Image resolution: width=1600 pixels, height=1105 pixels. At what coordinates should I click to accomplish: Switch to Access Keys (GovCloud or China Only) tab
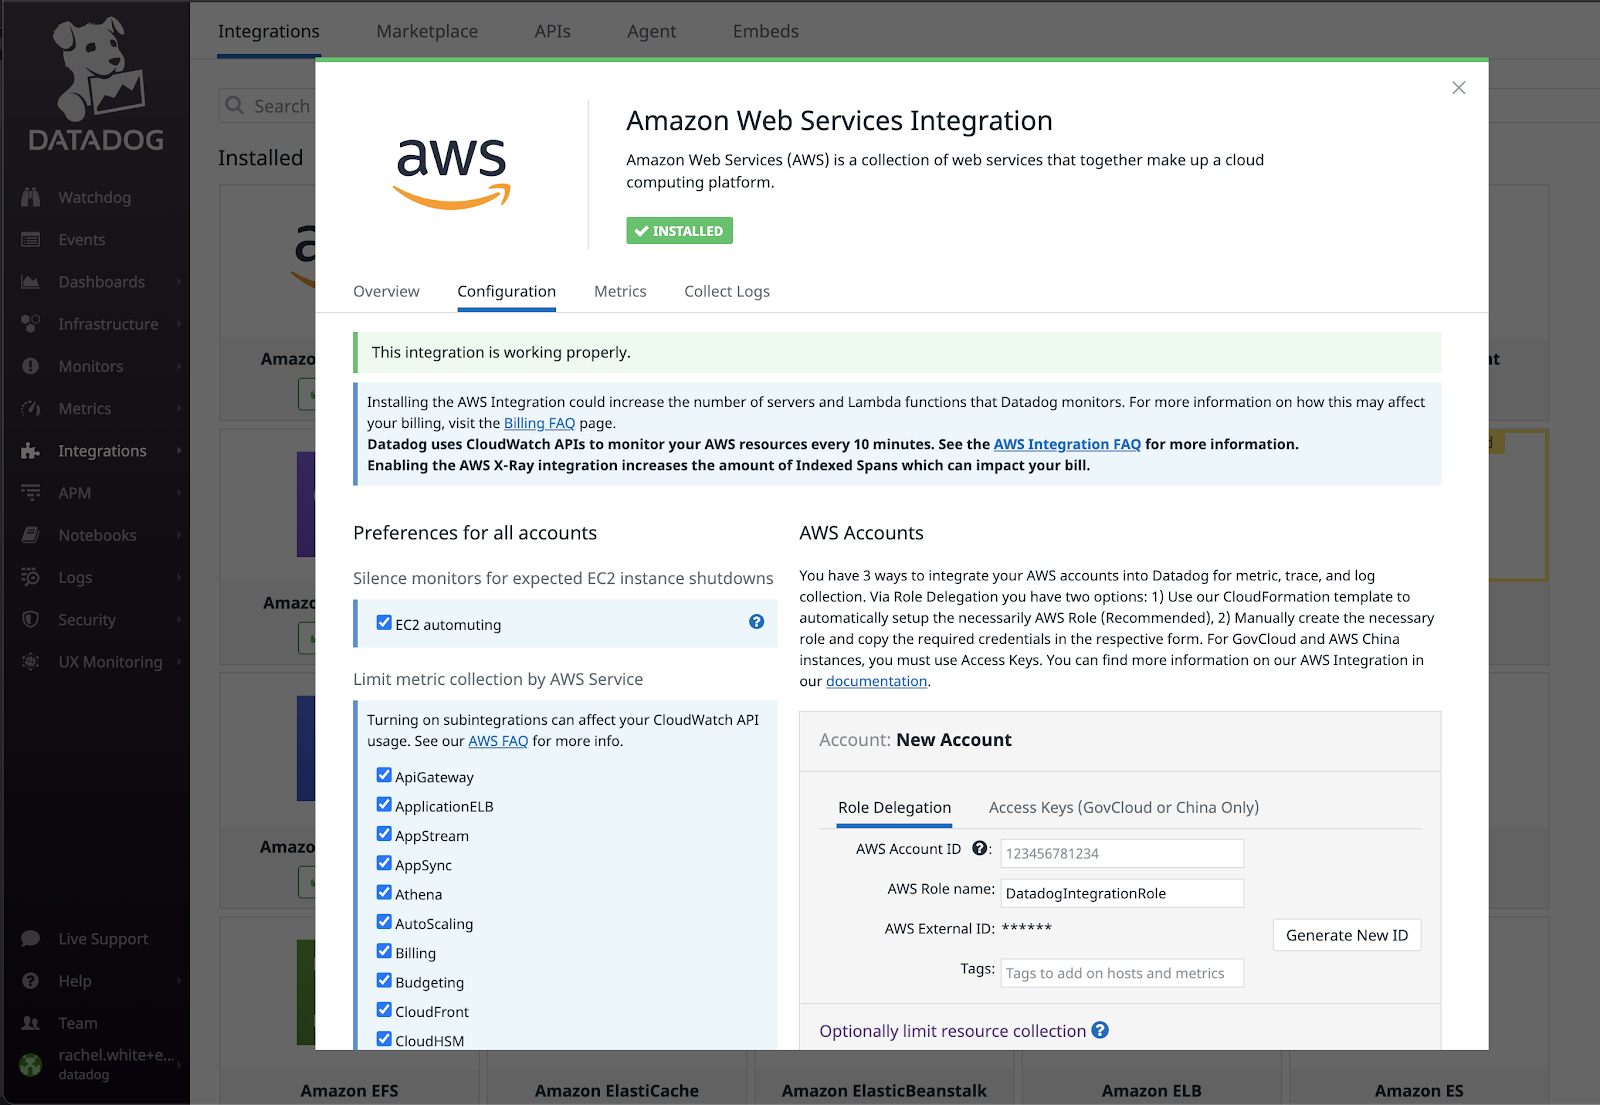(x=1124, y=807)
